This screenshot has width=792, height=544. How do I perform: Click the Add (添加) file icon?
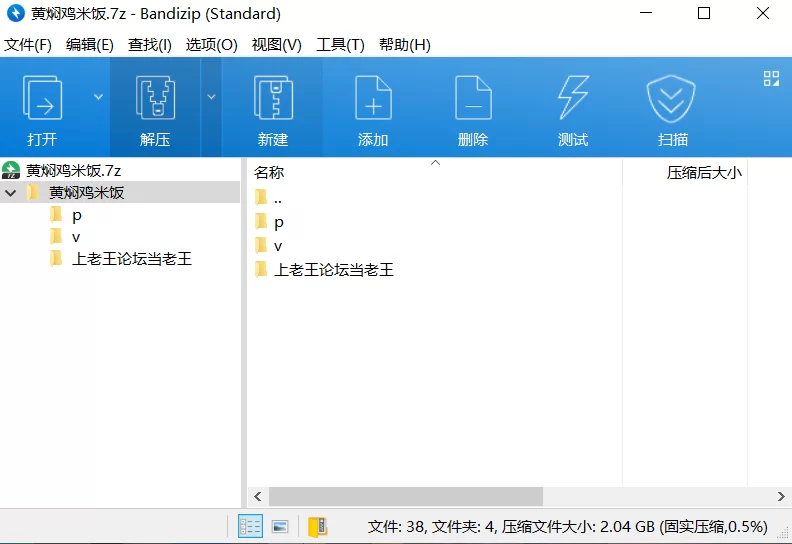pyautogui.click(x=373, y=97)
